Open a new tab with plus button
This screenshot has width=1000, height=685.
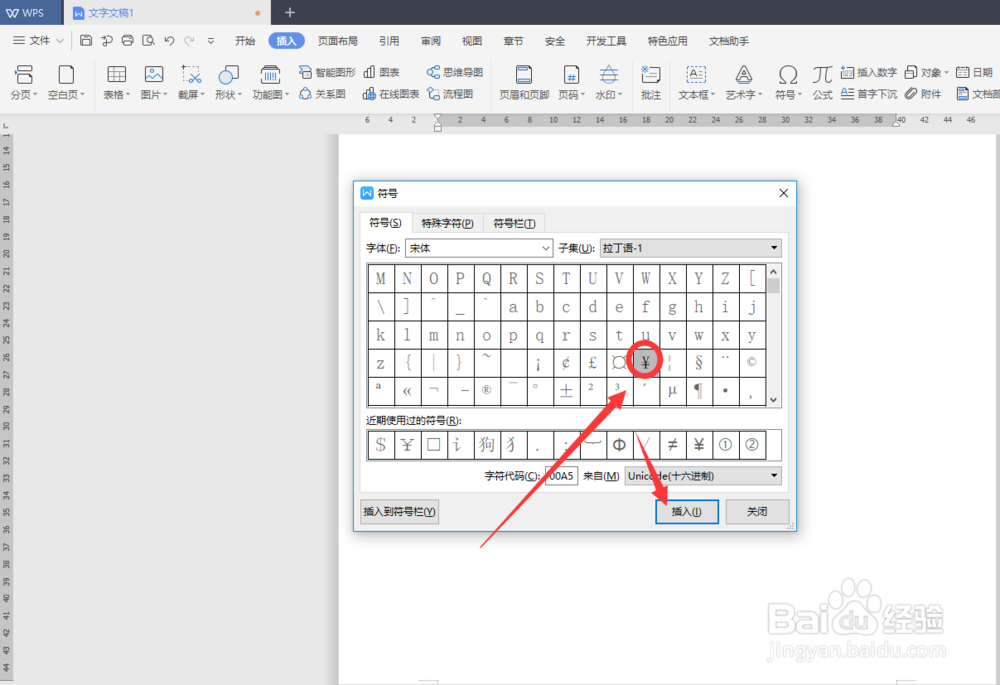pos(290,13)
